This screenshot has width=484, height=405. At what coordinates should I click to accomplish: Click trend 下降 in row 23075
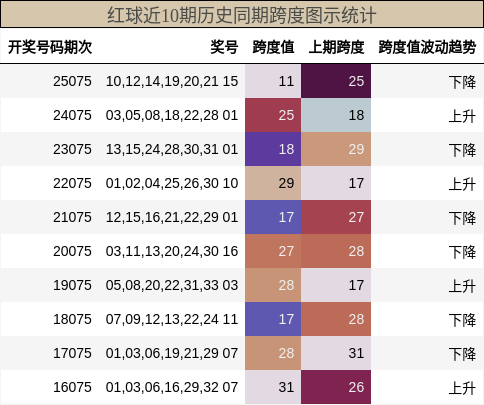(x=462, y=150)
